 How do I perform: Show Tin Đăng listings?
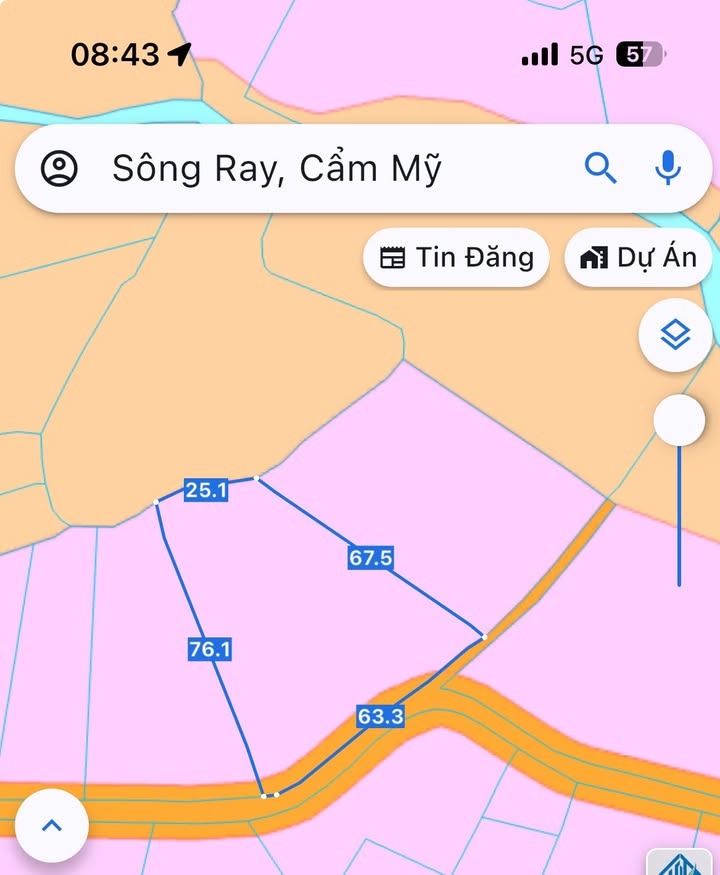(456, 258)
